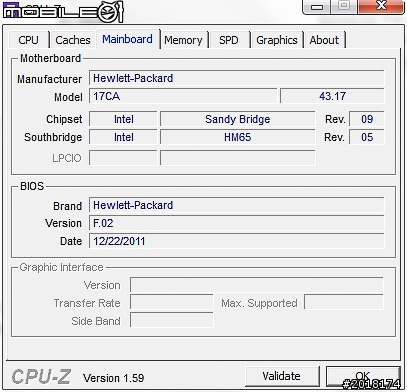The width and height of the screenshot is (407, 392).
Task: Select the HM65 southbridge field
Action: coord(237,137)
